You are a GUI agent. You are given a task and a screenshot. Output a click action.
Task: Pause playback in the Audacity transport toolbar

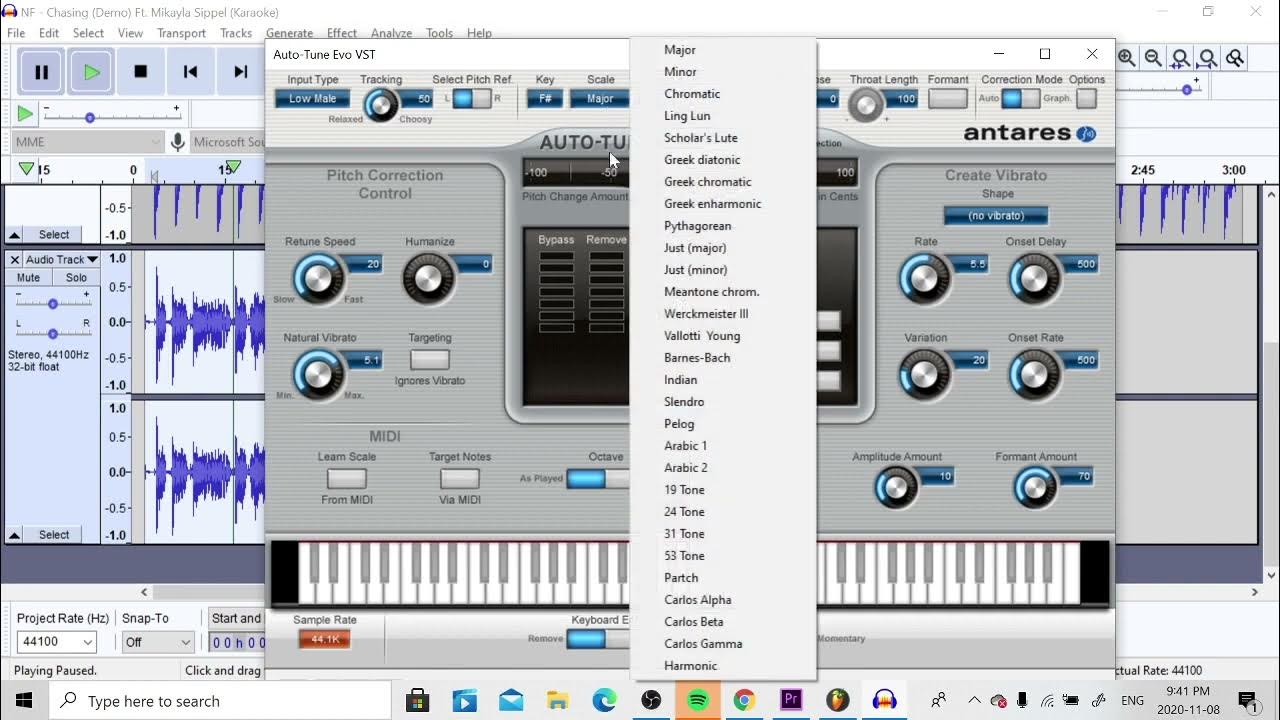[41, 72]
